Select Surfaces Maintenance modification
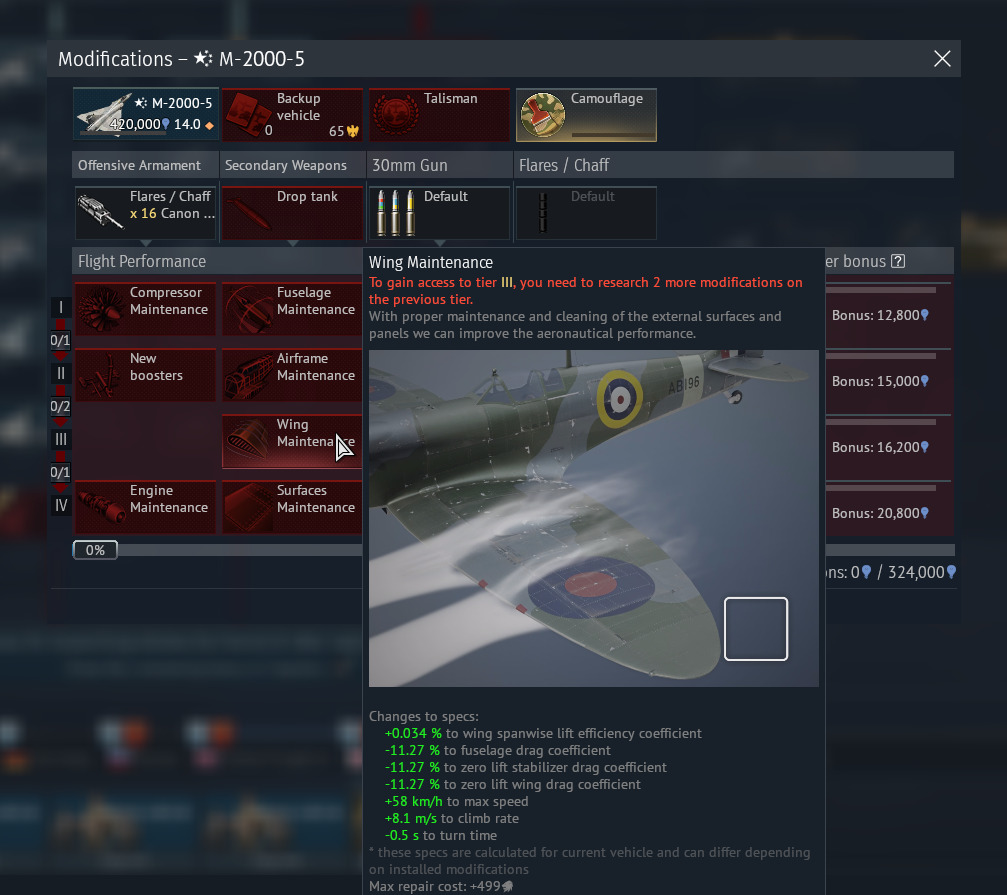Image resolution: width=1007 pixels, height=895 pixels. pos(292,507)
